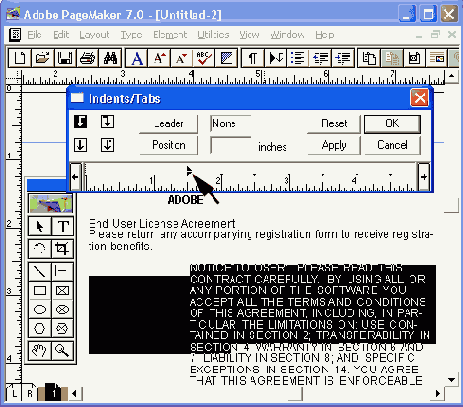Click the position inches input field
Viewport: 463px width, 407px height.
coord(231,145)
